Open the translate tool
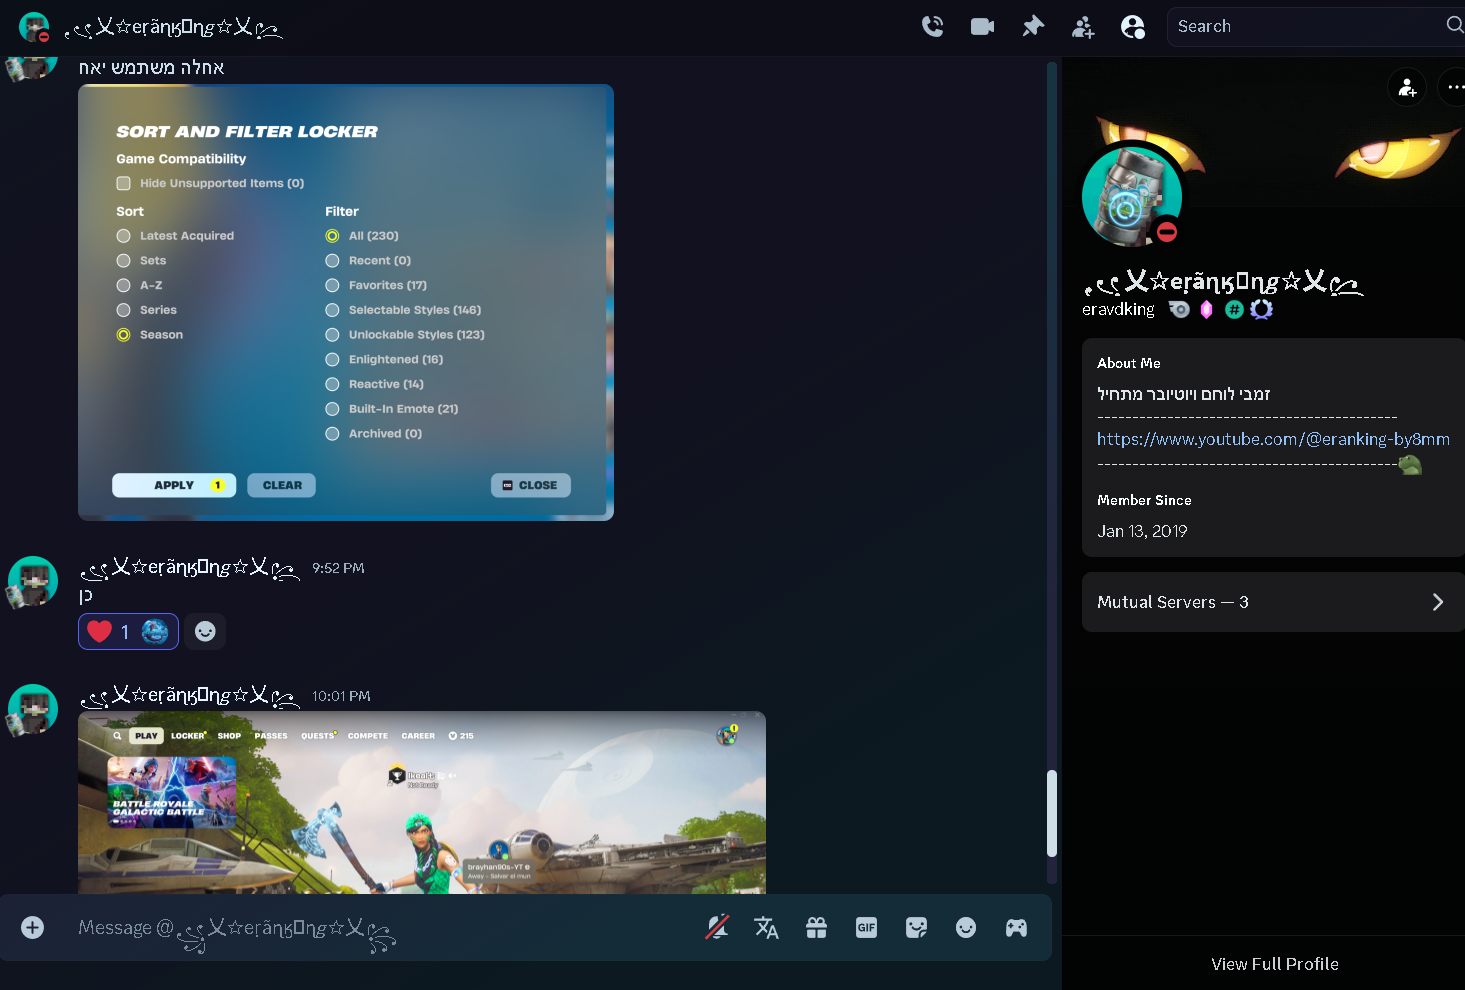This screenshot has height=990, width=1465. tap(766, 928)
